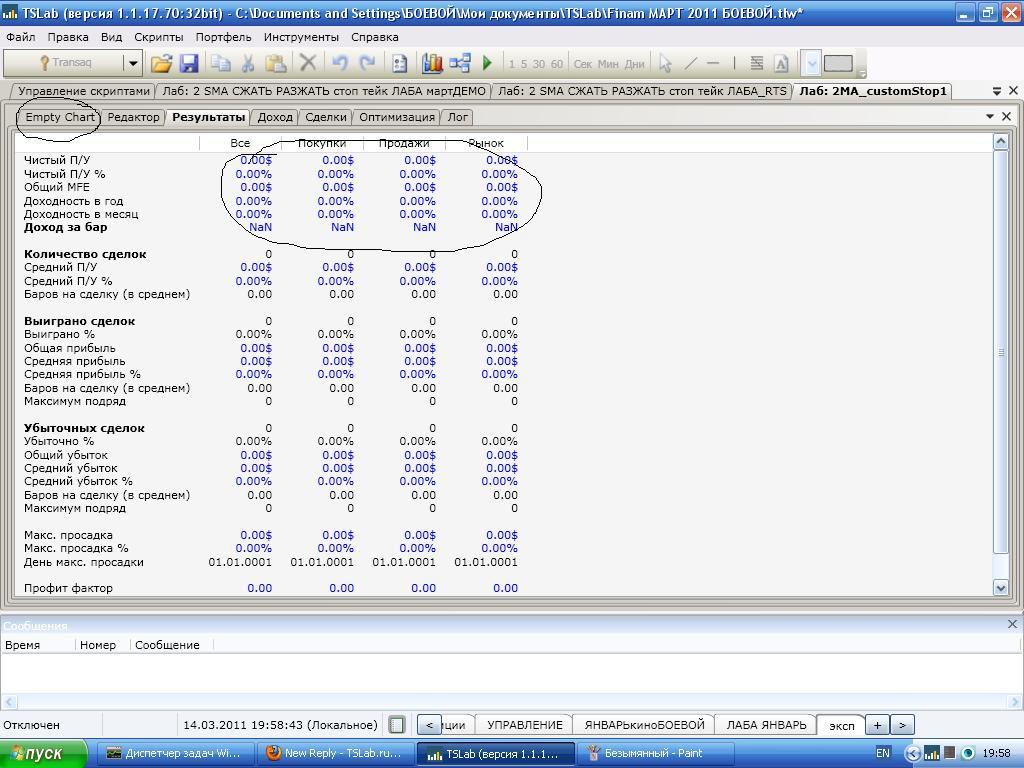Click the chart bars toolbar icon

[x=432, y=63]
